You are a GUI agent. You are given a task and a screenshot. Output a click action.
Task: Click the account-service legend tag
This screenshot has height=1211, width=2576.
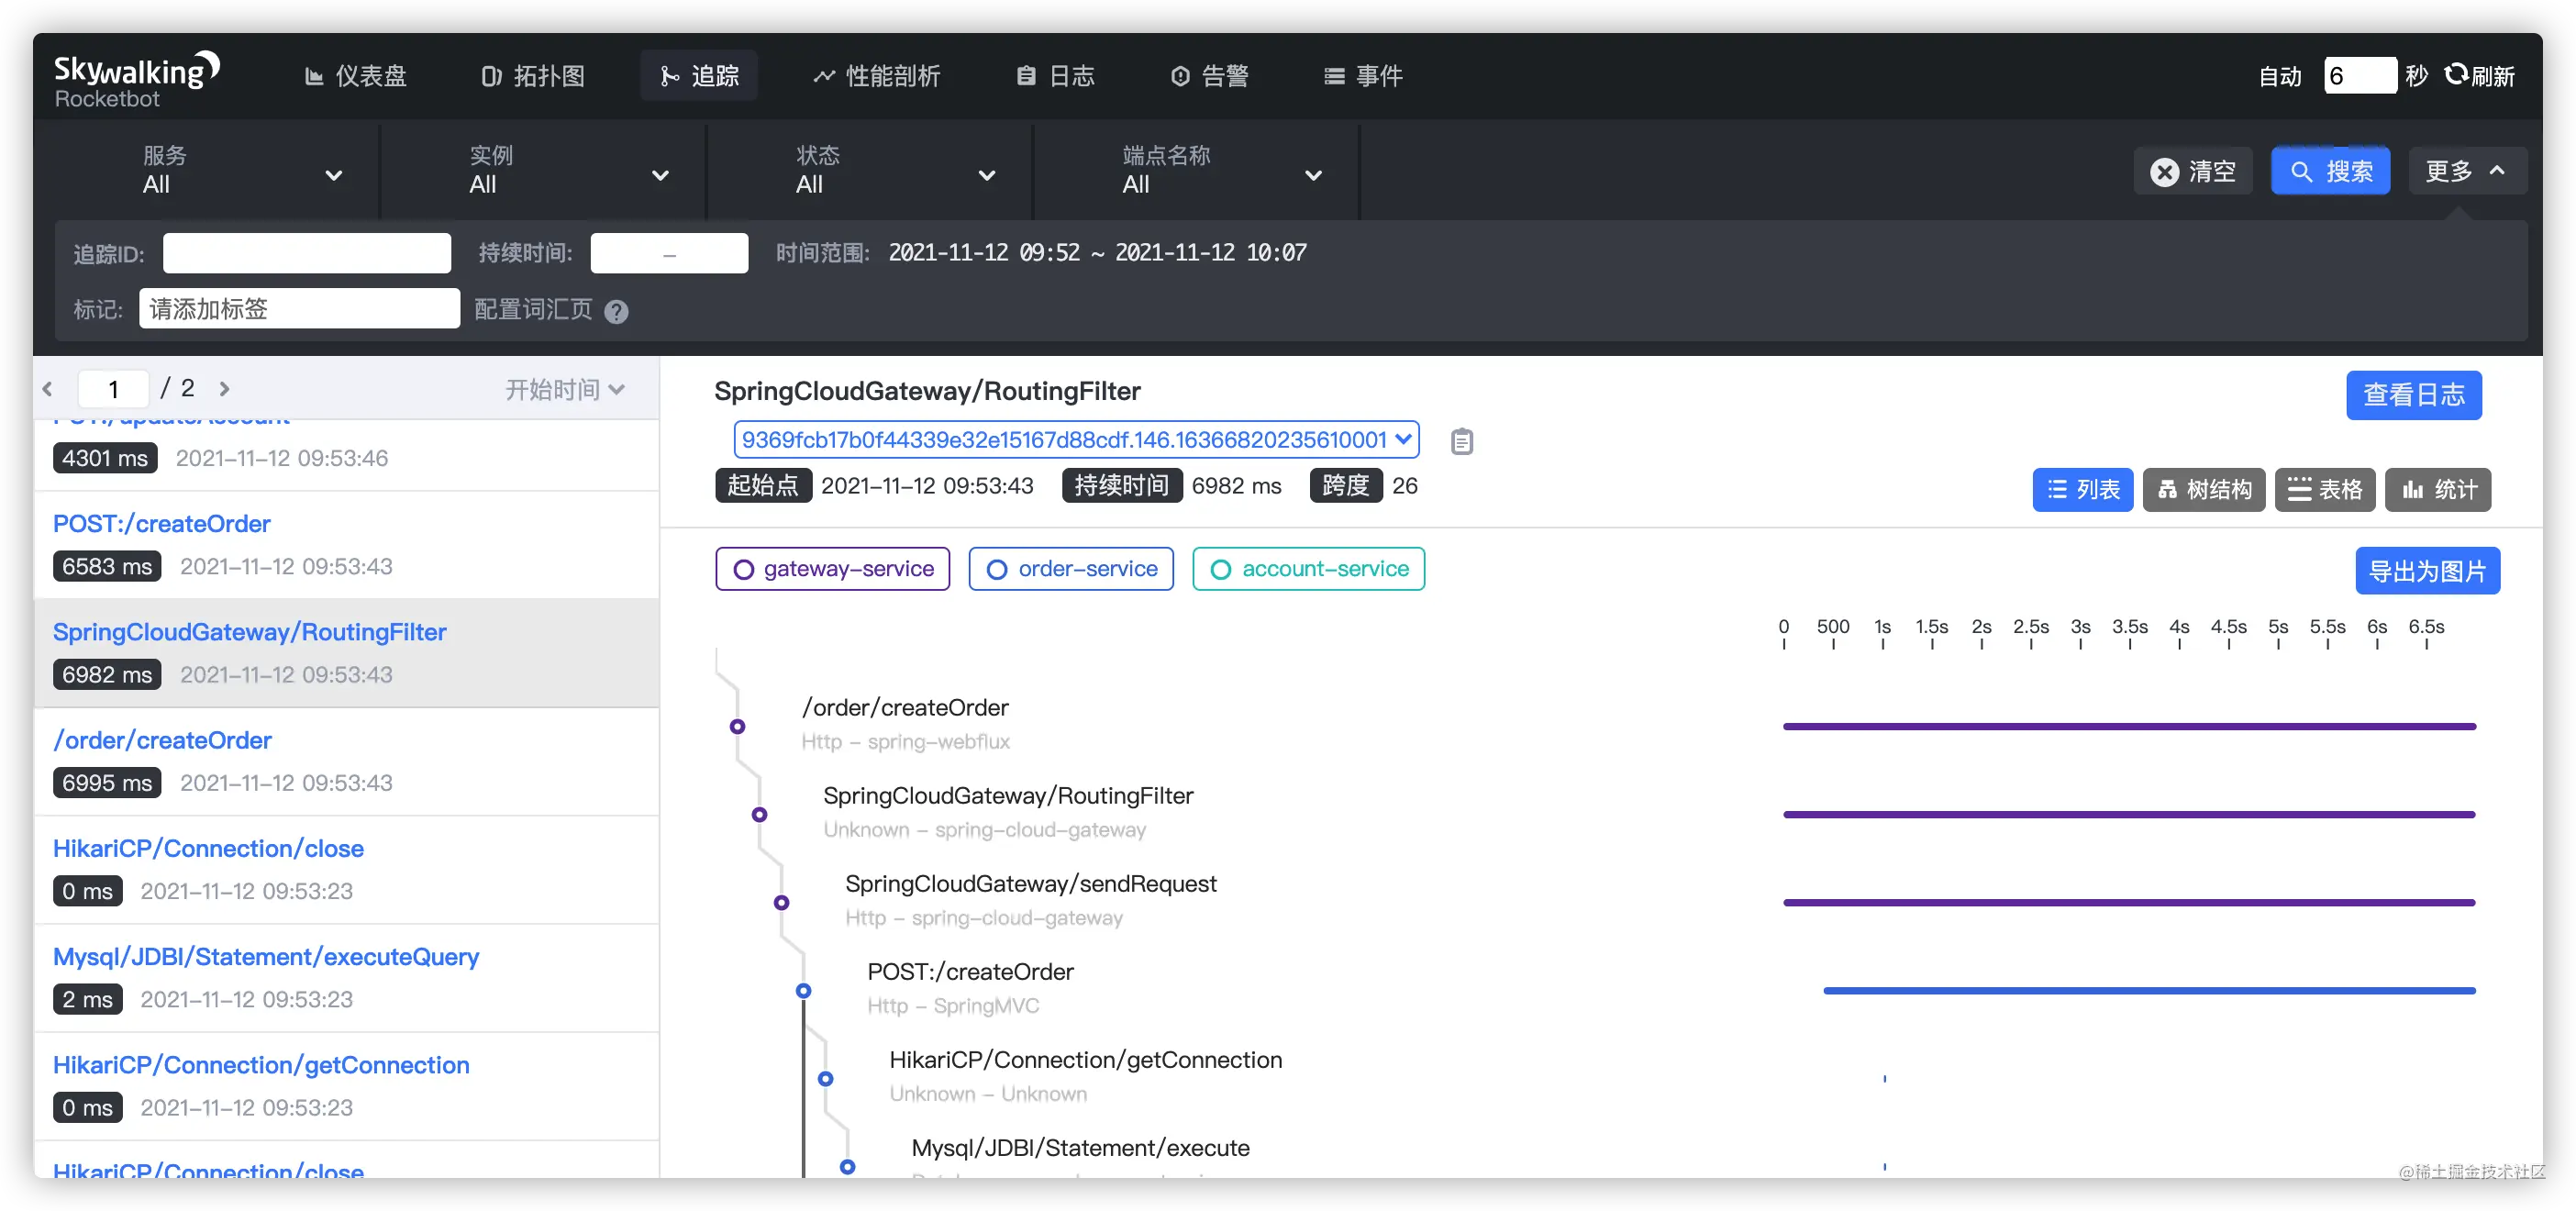(x=1308, y=569)
